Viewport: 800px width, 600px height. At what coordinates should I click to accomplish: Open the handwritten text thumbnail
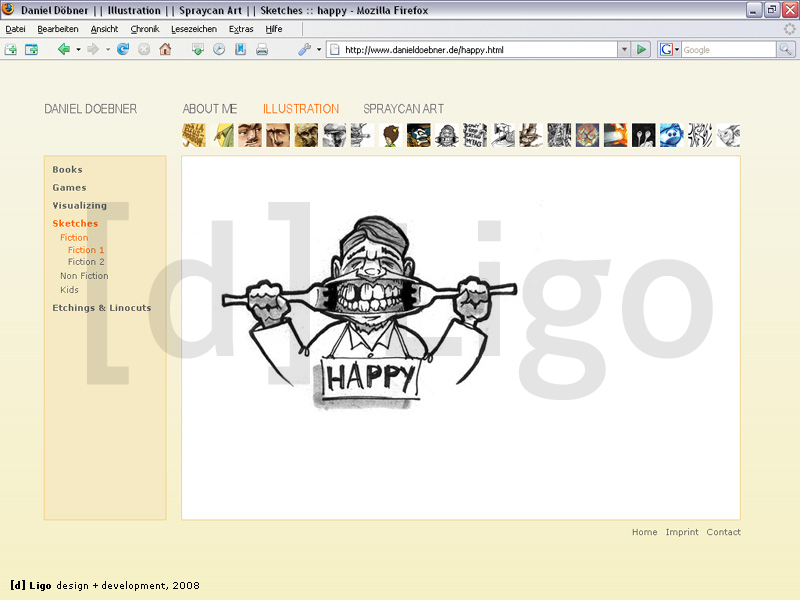pos(474,135)
